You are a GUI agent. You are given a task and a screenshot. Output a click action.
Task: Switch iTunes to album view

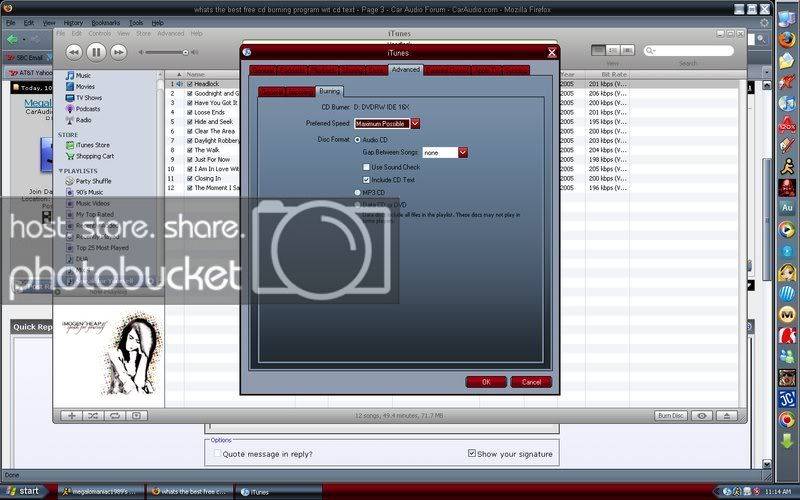pos(613,50)
